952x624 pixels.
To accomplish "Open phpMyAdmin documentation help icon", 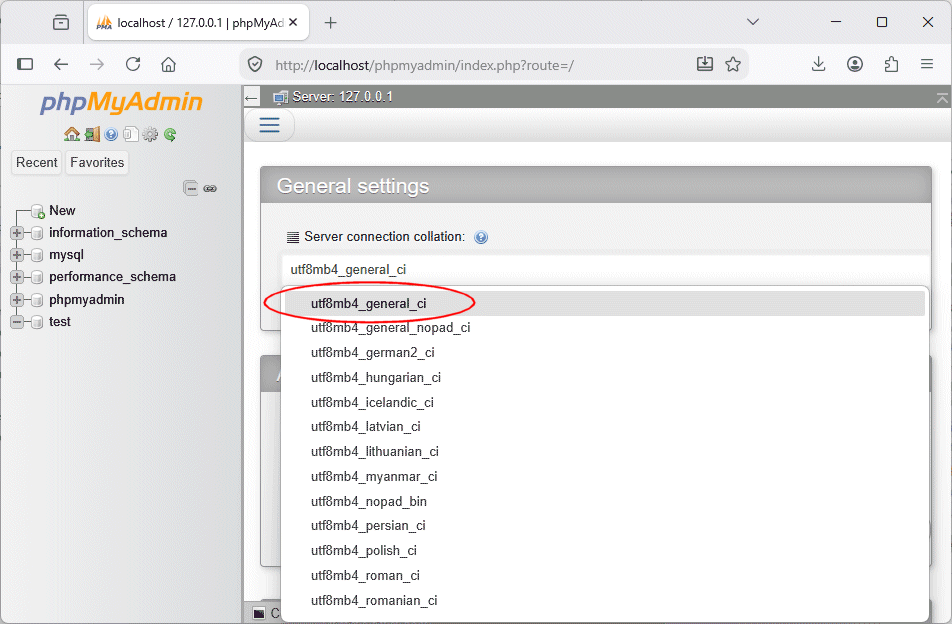I will click(x=111, y=134).
